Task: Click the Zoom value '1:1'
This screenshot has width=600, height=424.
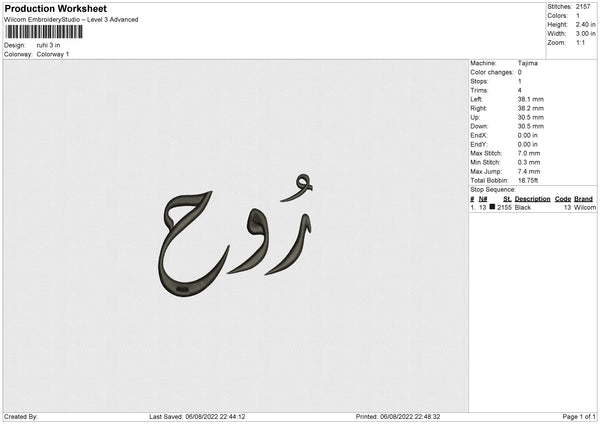Action: tap(580, 42)
